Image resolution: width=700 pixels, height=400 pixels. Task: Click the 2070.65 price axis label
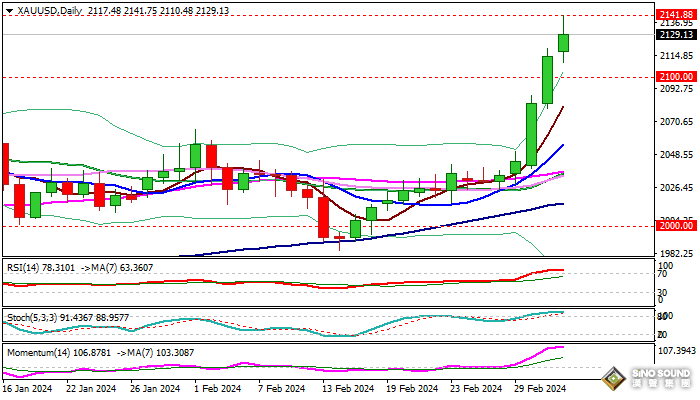(x=676, y=122)
